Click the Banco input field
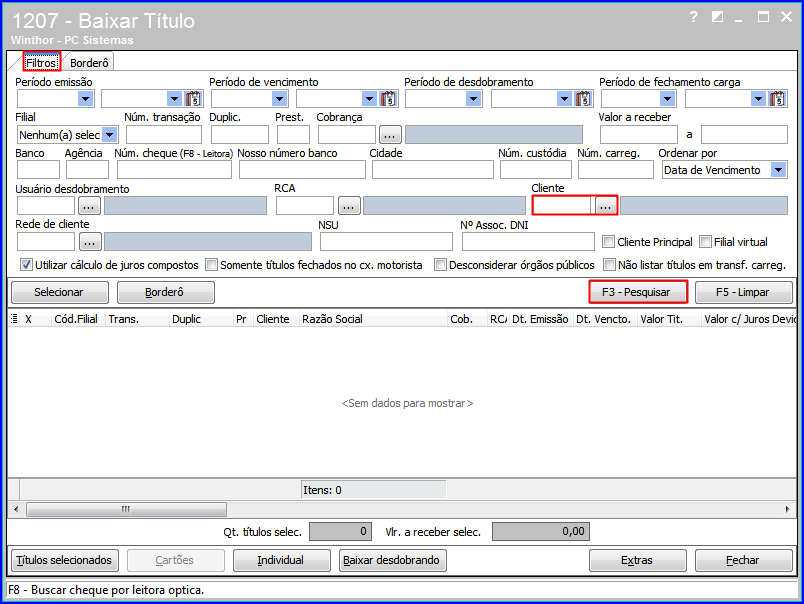The image size is (804, 604). pyautogui.click(x=38, y=170)
